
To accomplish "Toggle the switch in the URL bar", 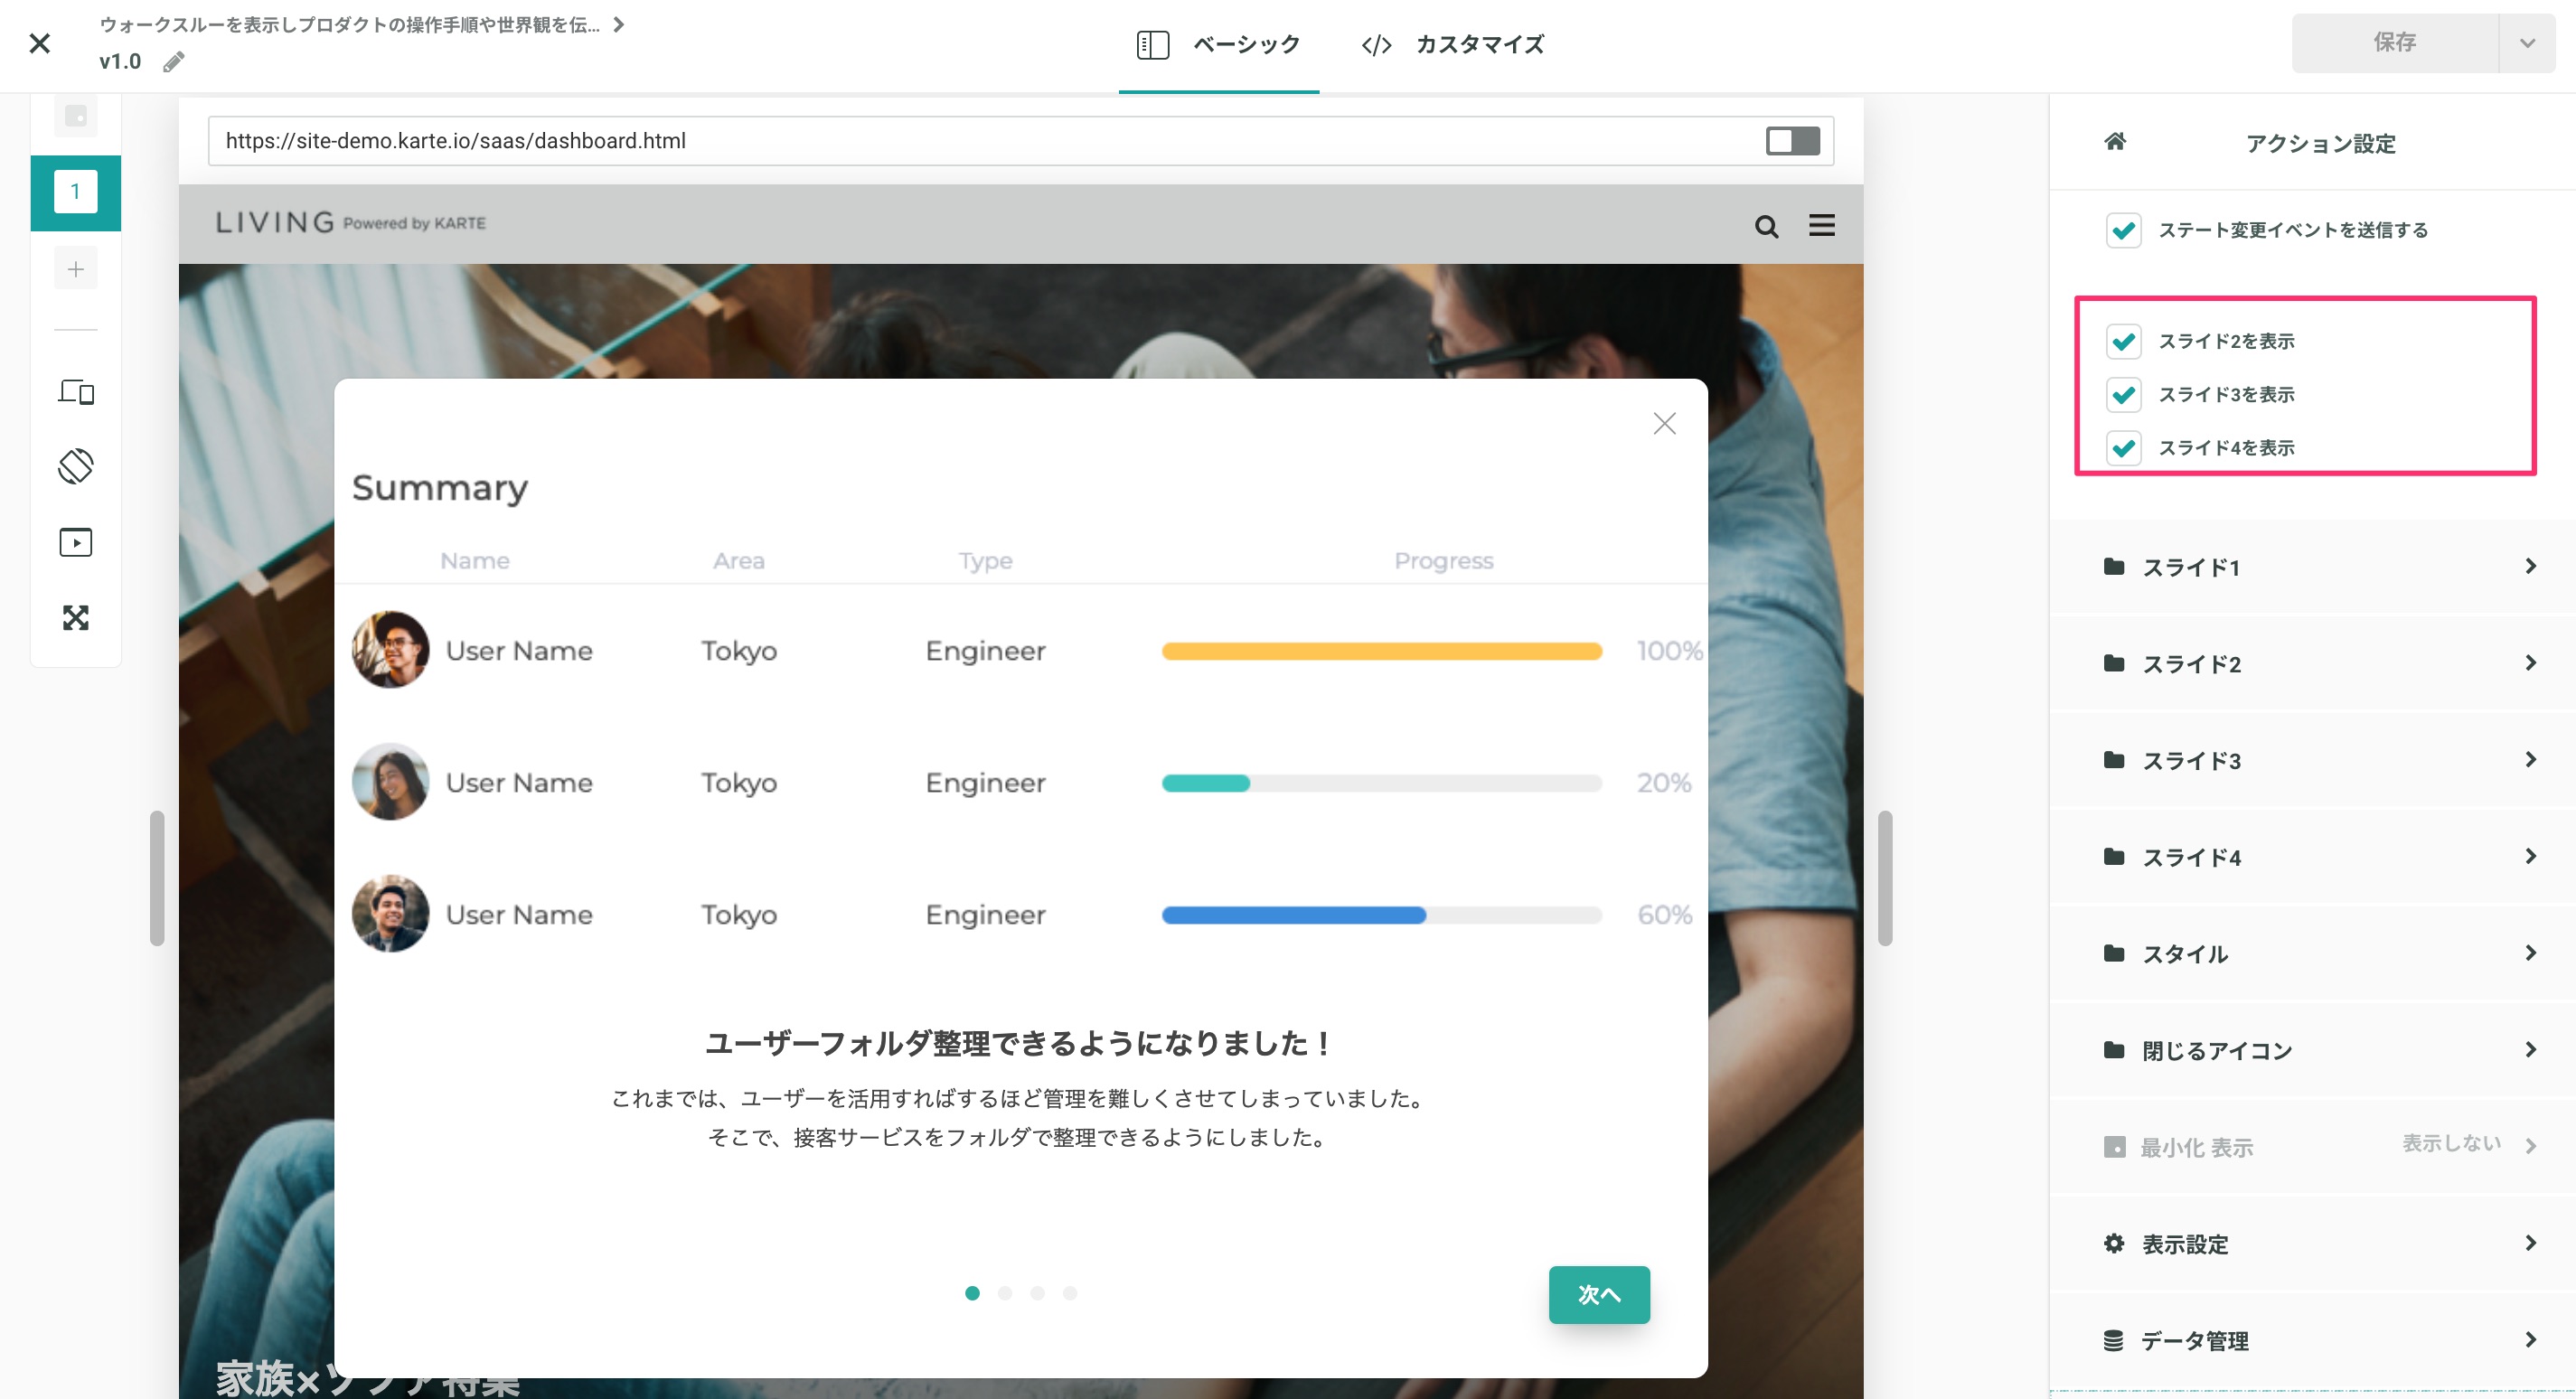I will [1792, 141].
